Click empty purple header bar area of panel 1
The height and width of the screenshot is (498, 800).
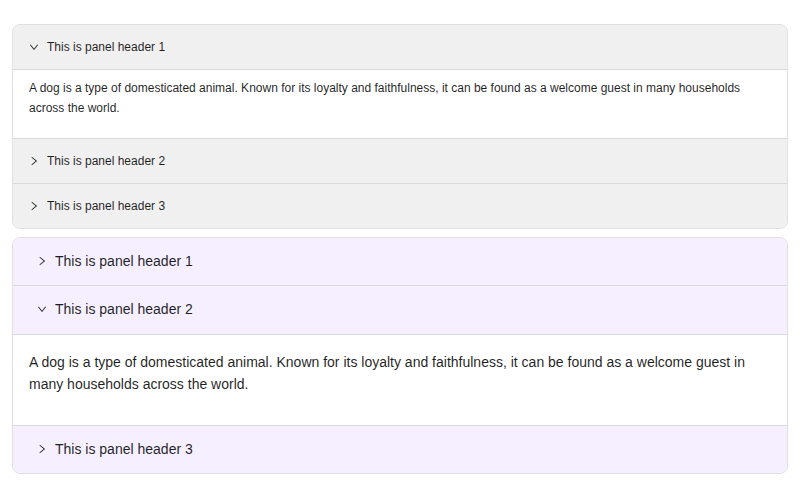[x=490, y=261]
